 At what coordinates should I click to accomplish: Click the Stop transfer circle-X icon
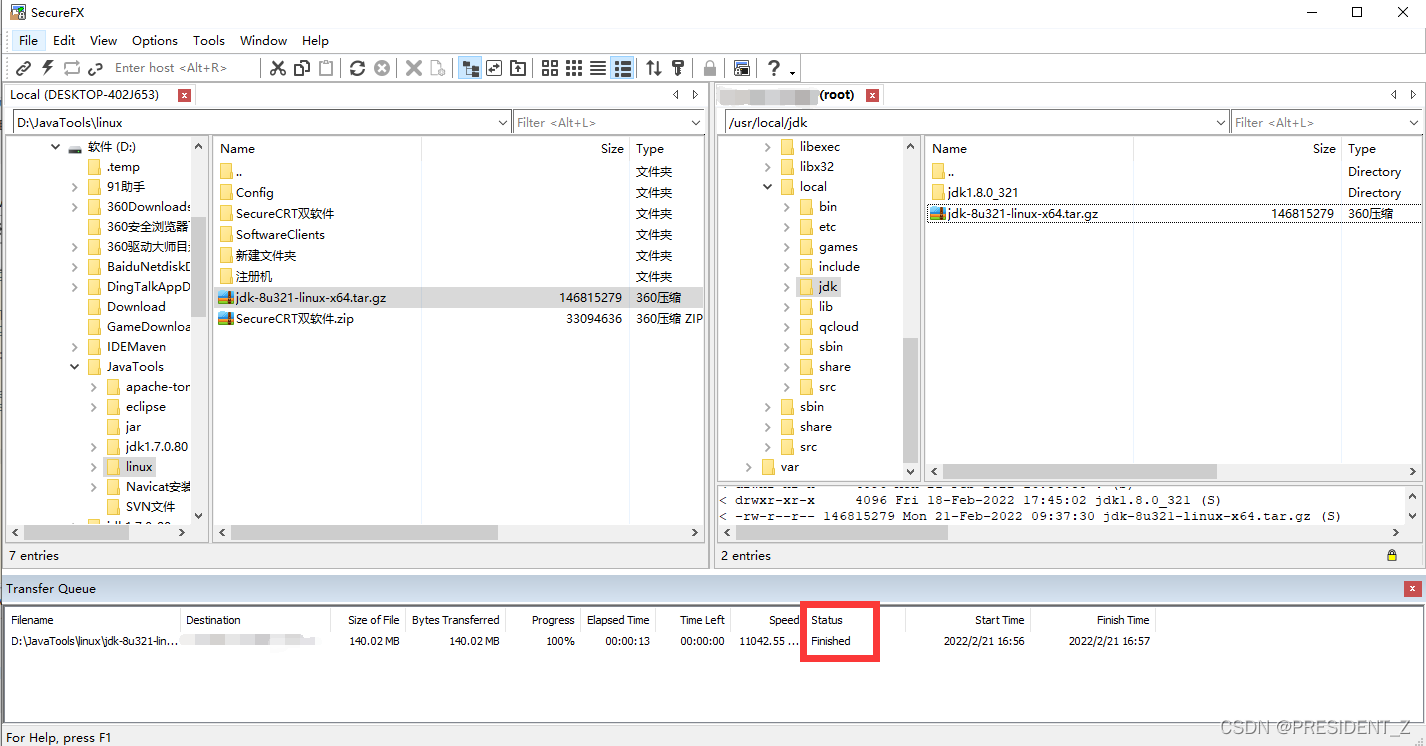382,68
